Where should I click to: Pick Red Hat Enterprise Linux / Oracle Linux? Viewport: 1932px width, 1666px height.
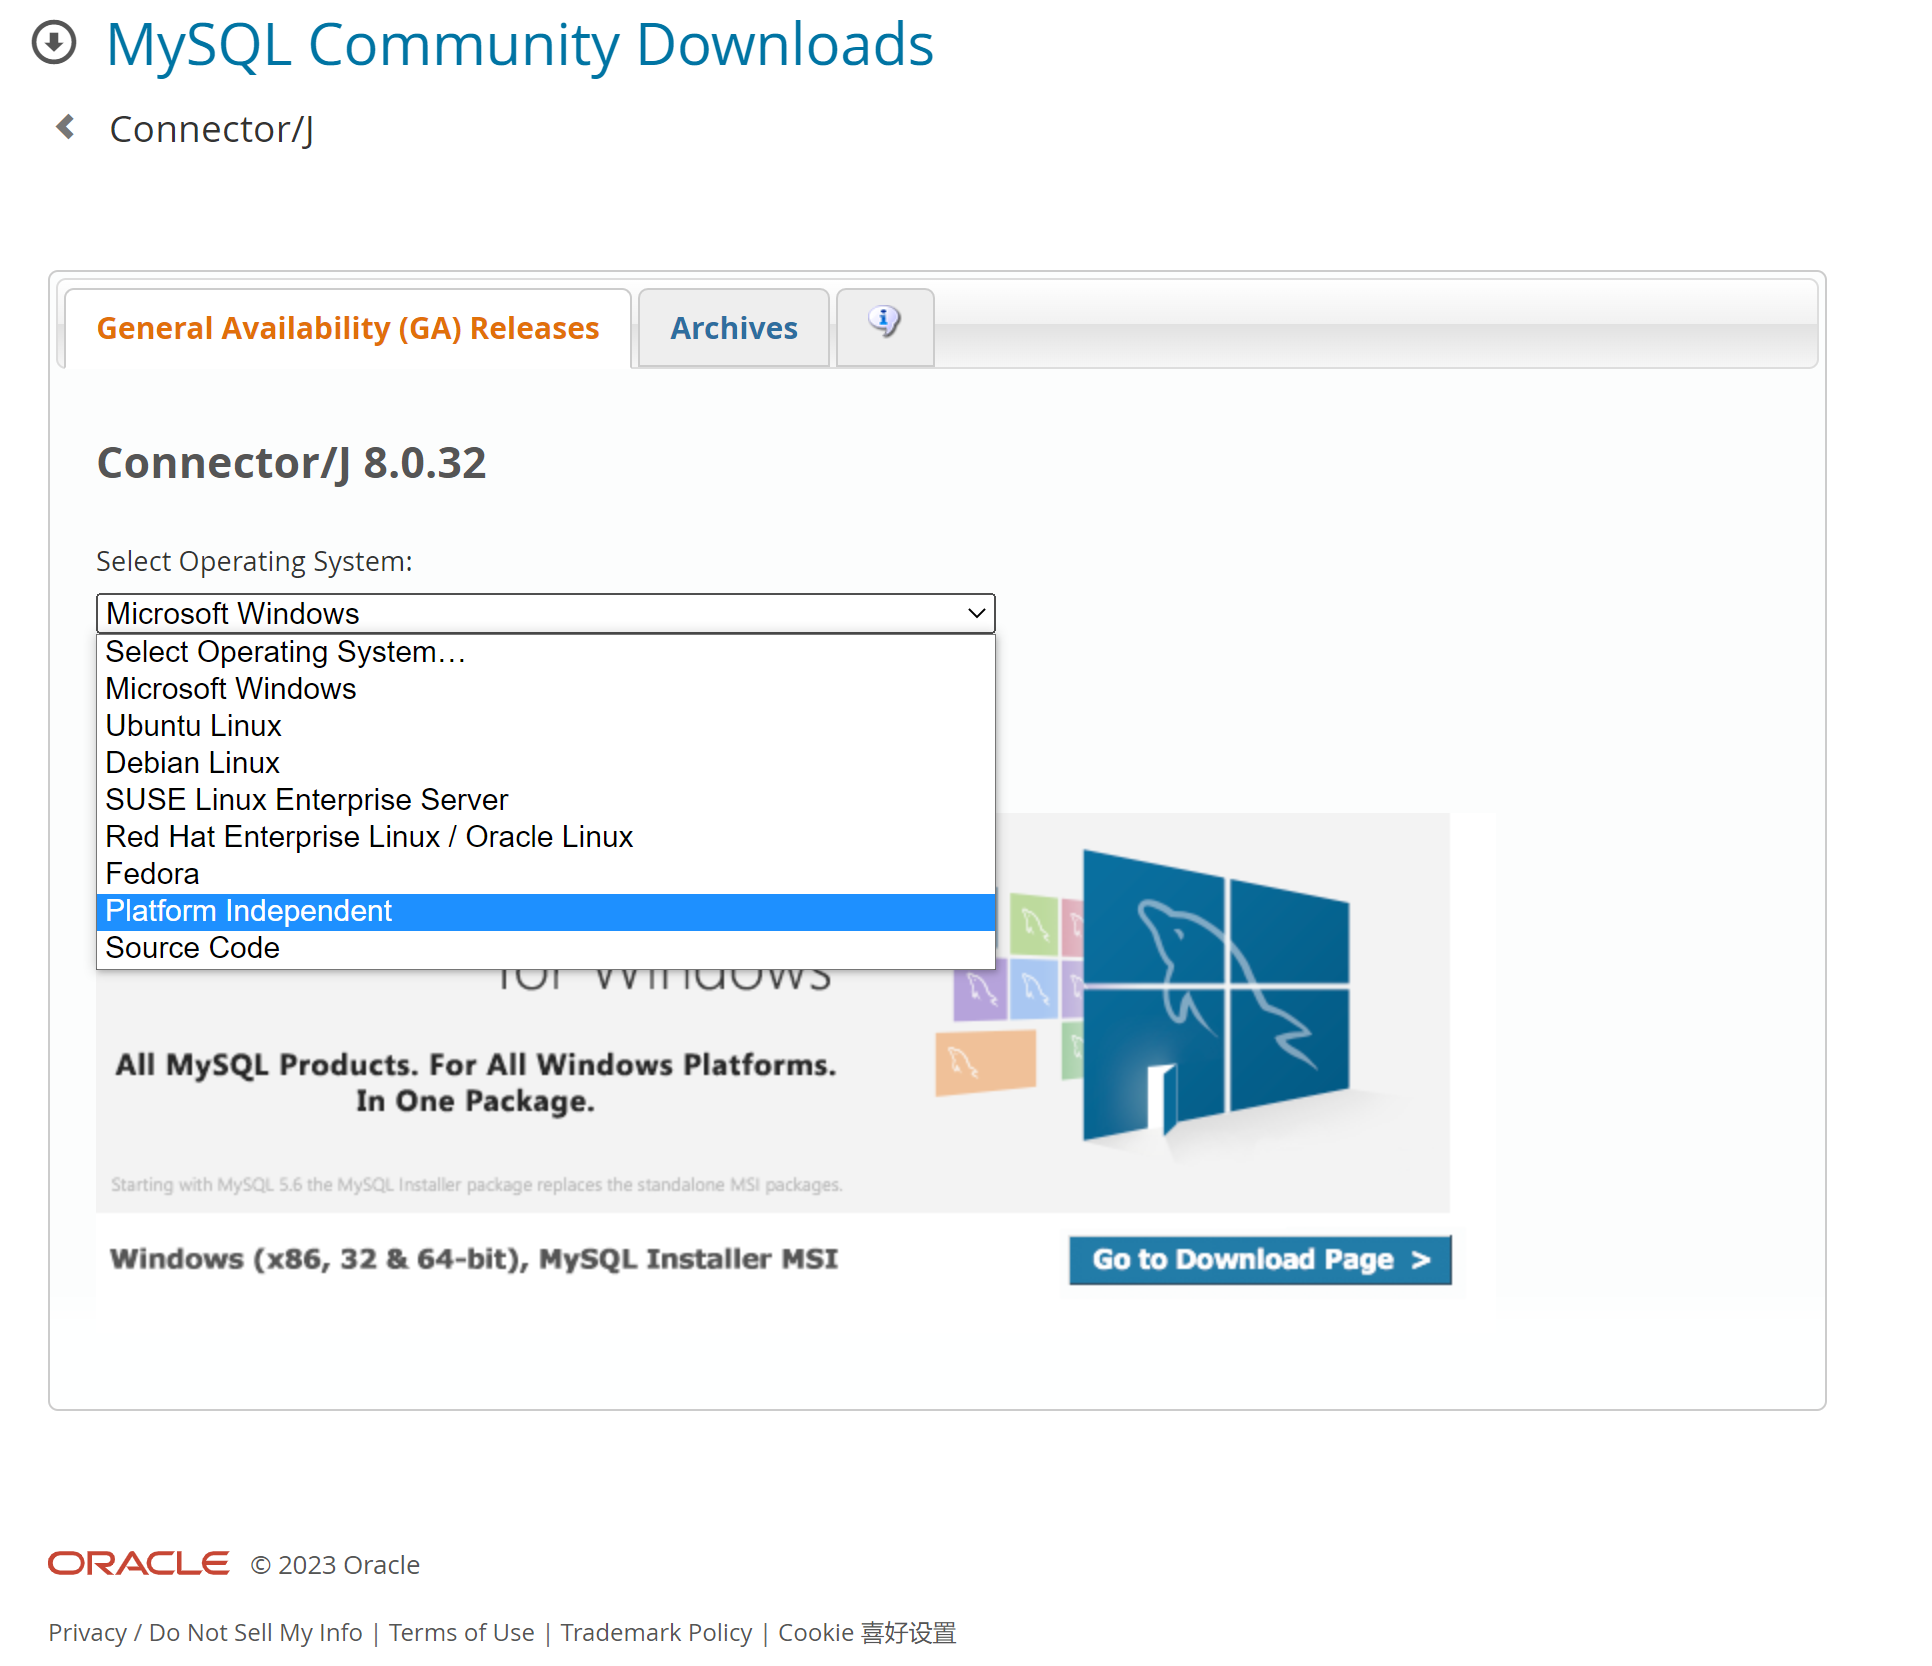pos(546,837)
